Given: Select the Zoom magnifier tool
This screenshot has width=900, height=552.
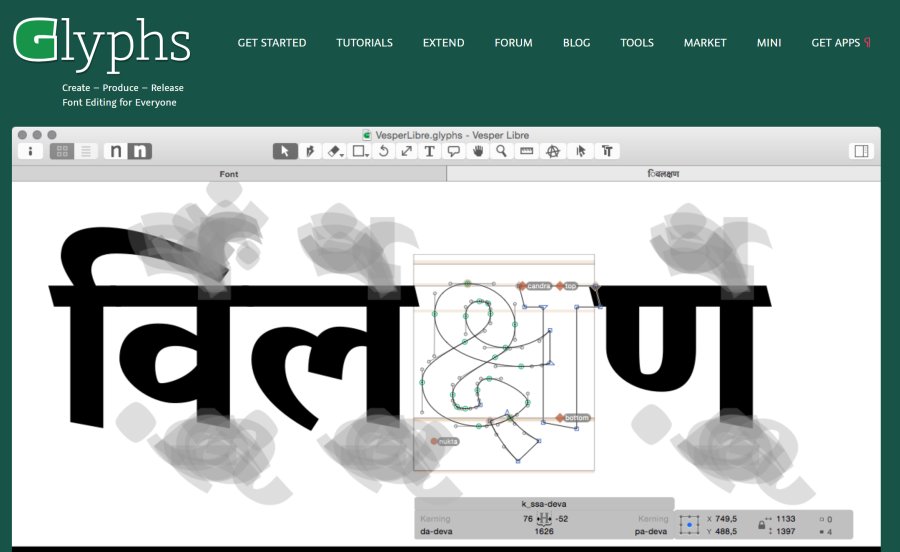Looking at the screenshot, I should pos(502,151).
